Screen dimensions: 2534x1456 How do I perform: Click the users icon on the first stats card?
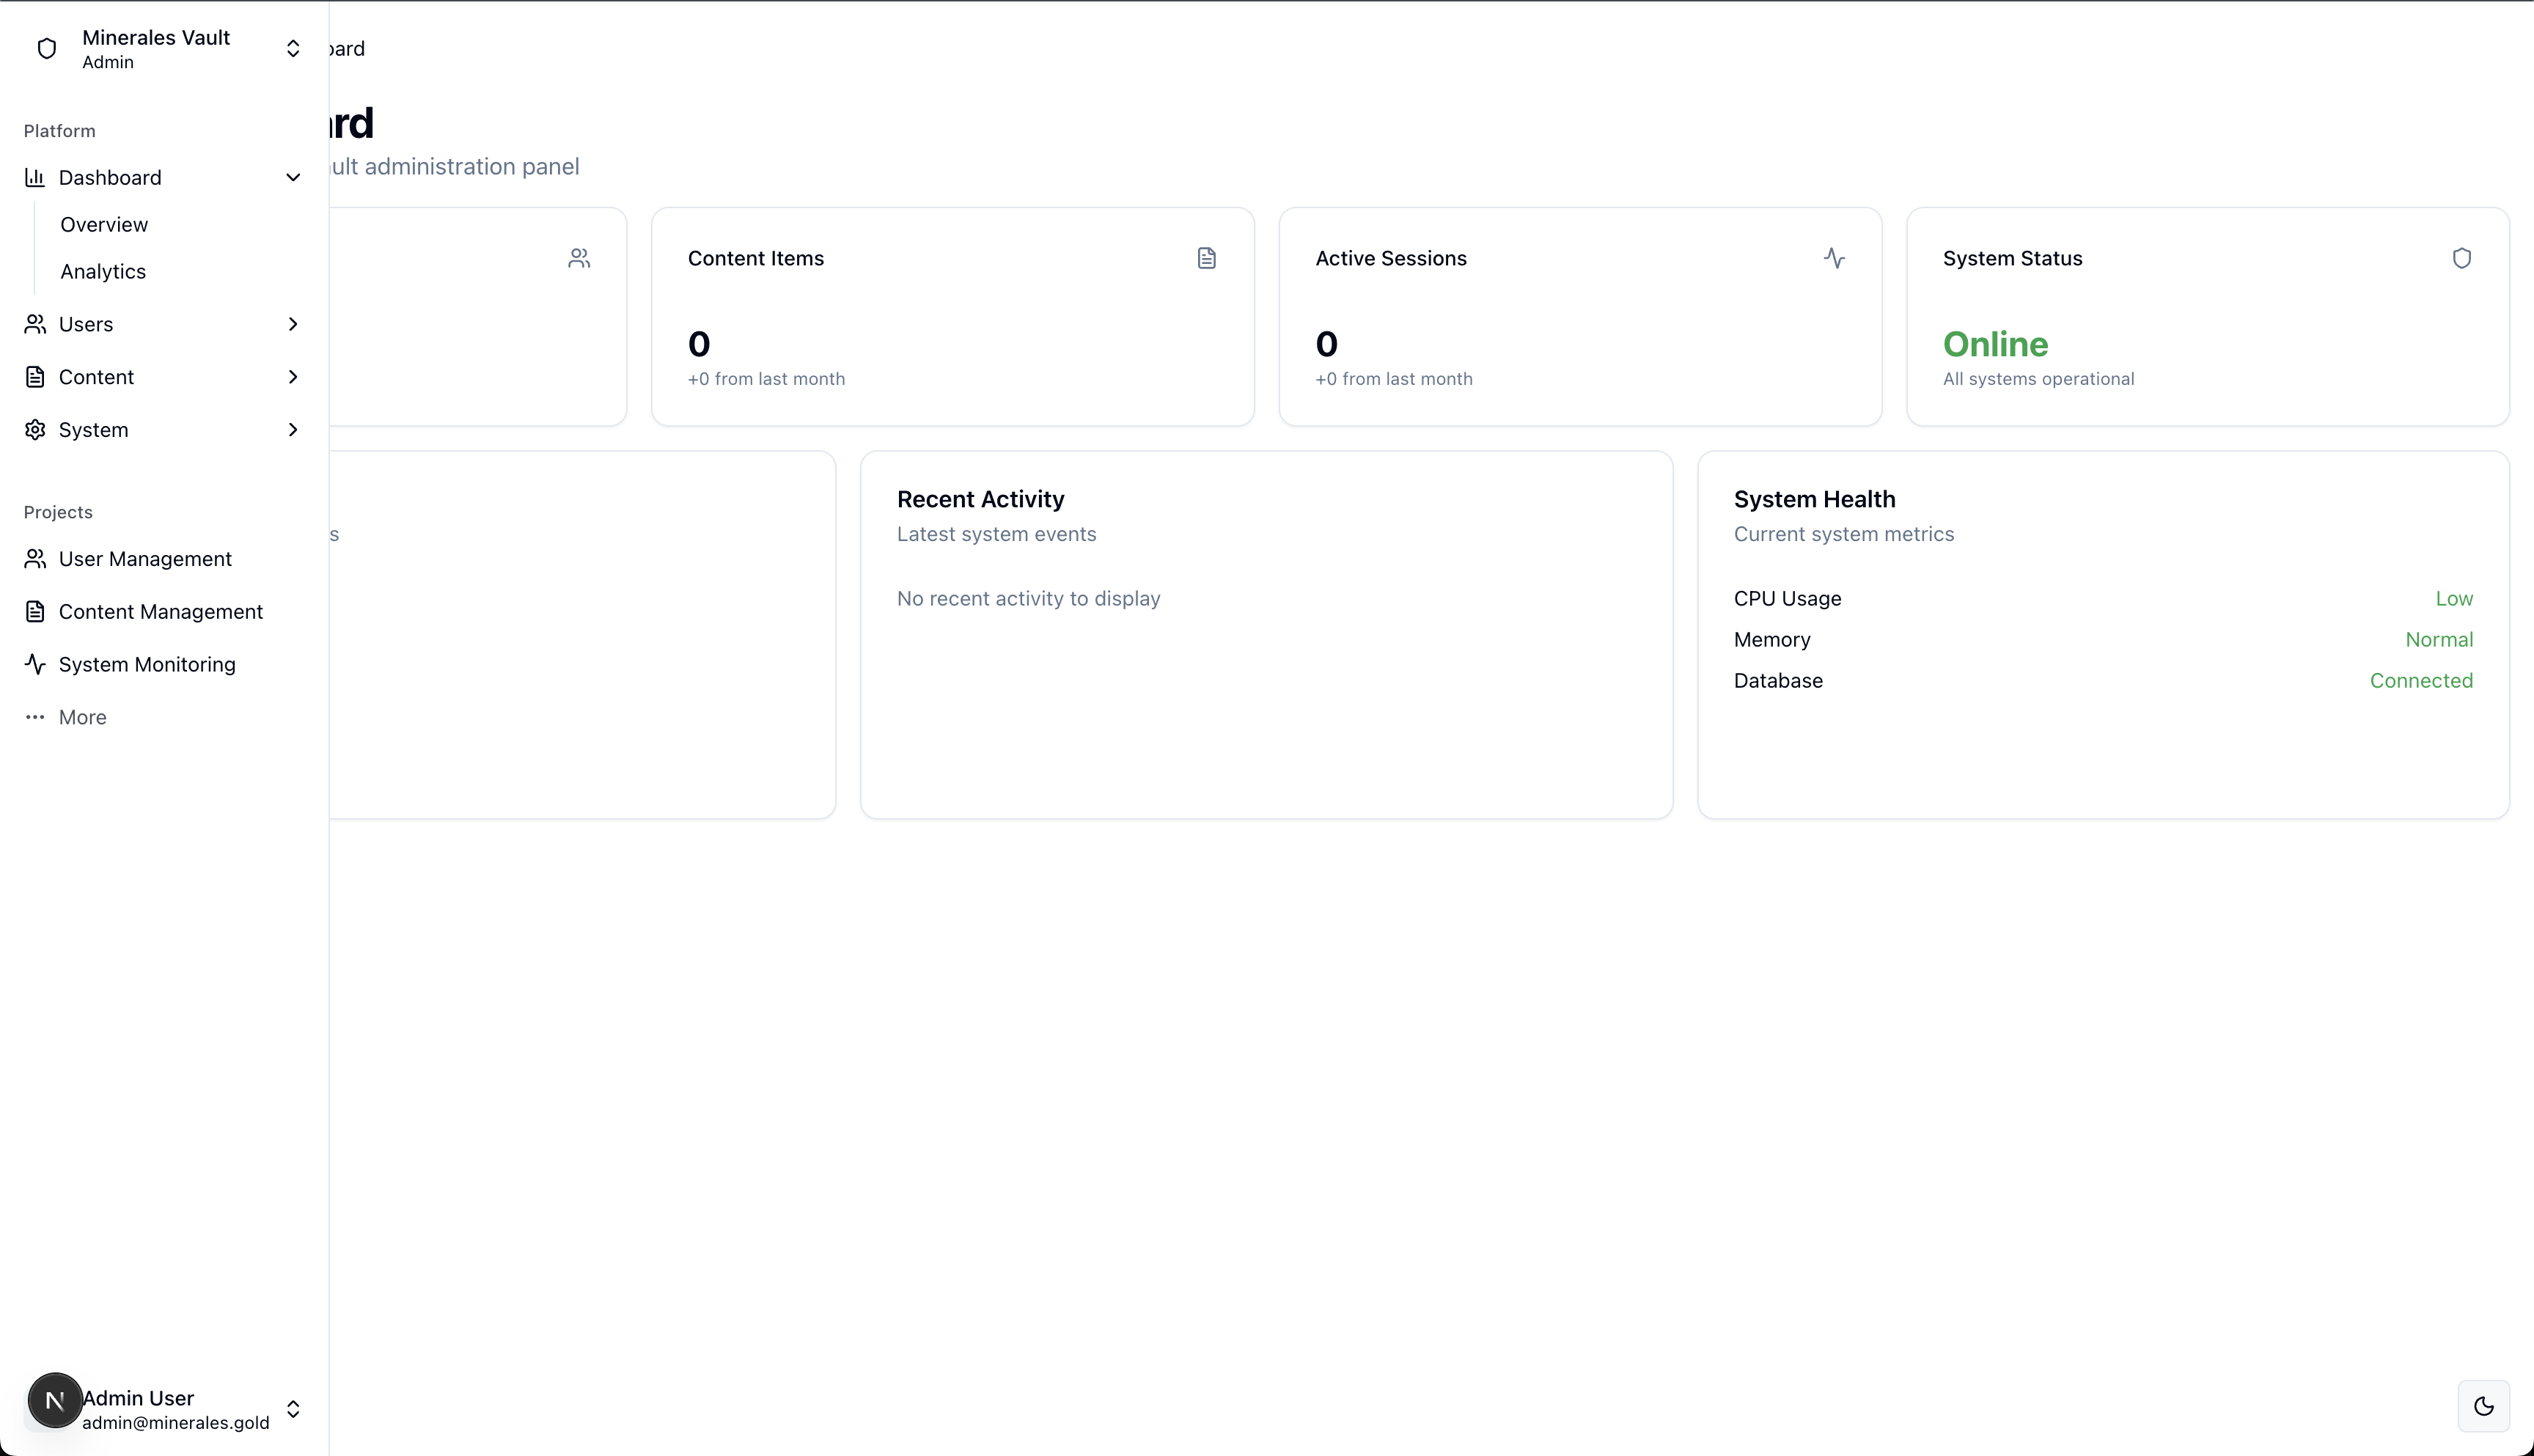(x=579, y=258)
